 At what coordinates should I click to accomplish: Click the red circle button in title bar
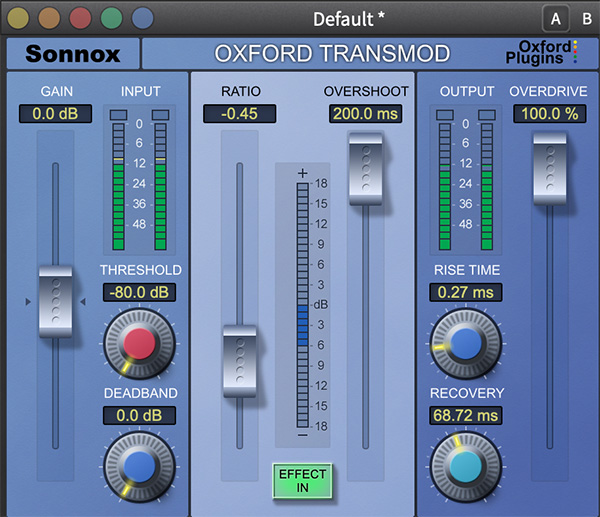[80, 18]
